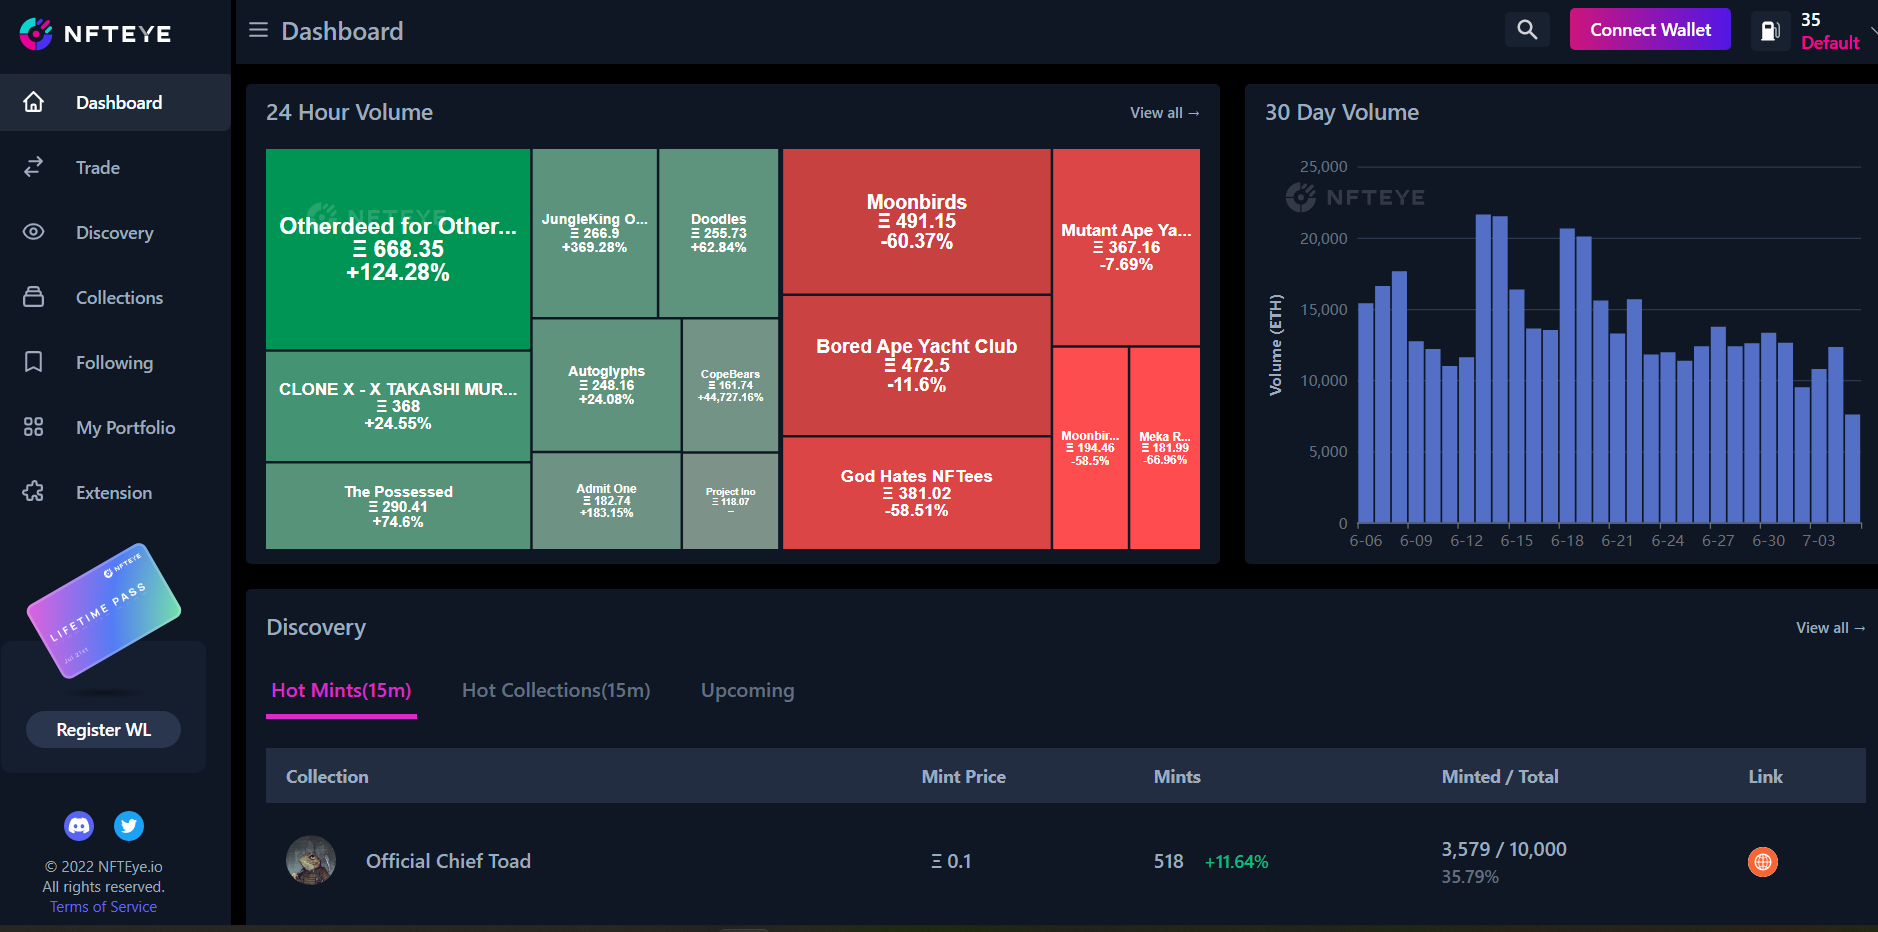The width and height of the screenshot is (1878, 932).
Task: Click the Official Chief Toad name
Action: pyautogui.click(x=448, y=861)
